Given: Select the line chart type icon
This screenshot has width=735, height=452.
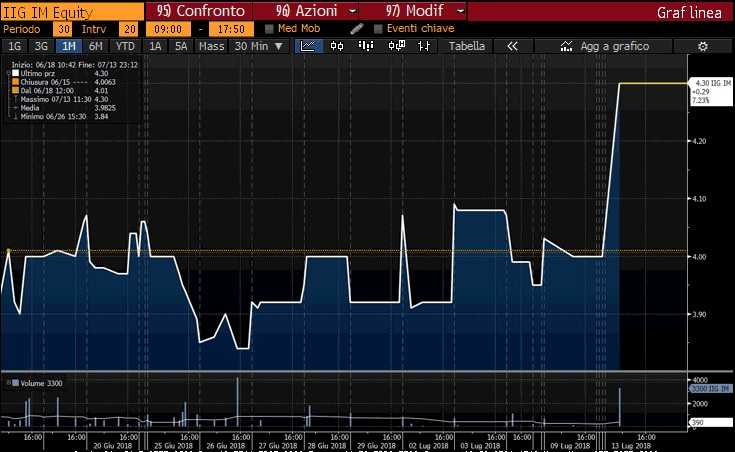Looking at the screenshot, I should click(309, 46).
